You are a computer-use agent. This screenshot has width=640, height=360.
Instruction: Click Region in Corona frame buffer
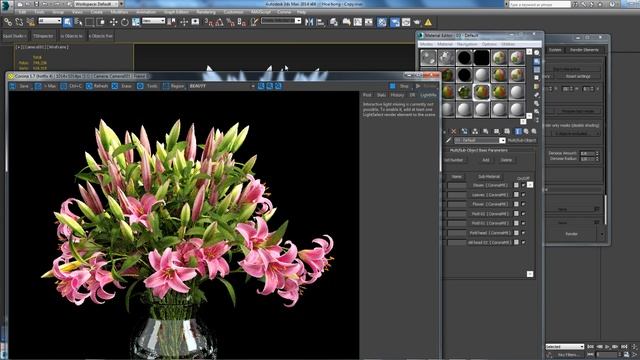coord(173,86)
